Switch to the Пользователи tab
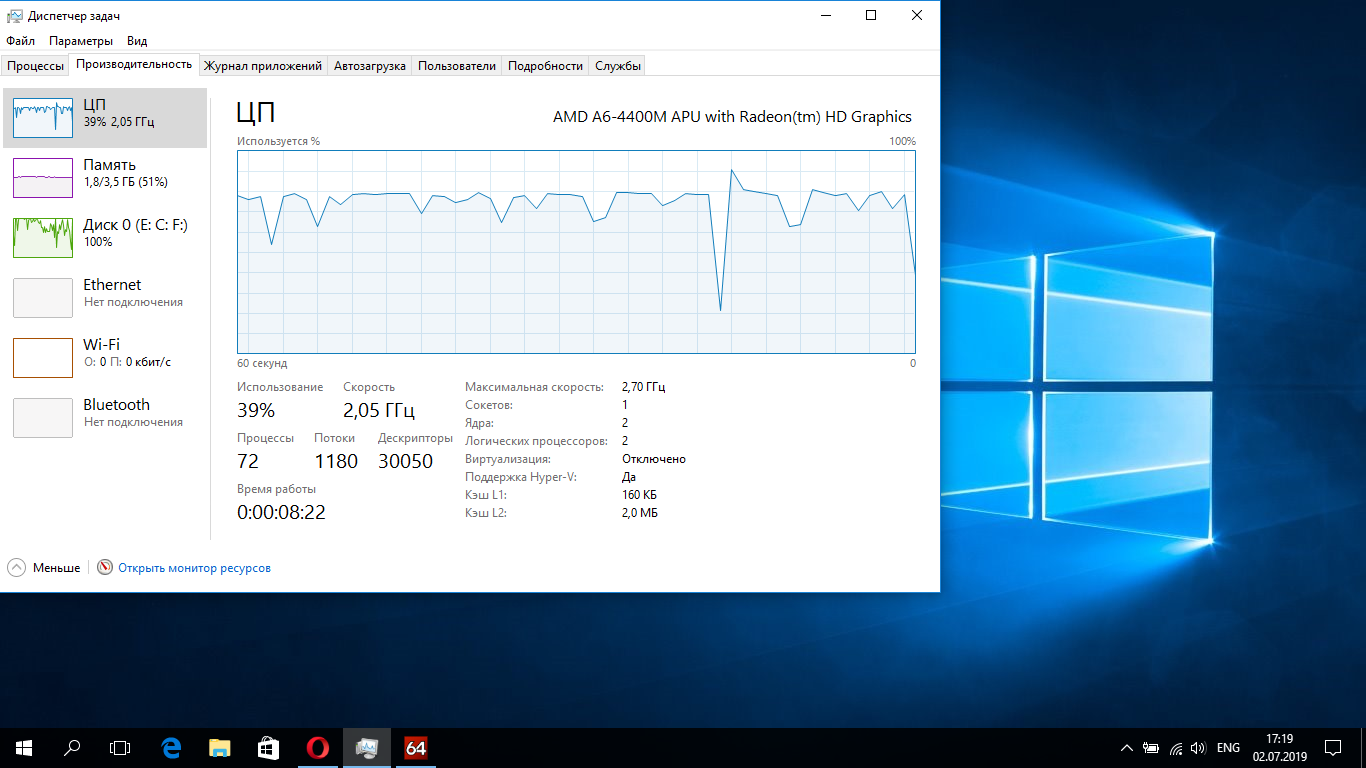The image size is (1366, 768). coord(457,66)
